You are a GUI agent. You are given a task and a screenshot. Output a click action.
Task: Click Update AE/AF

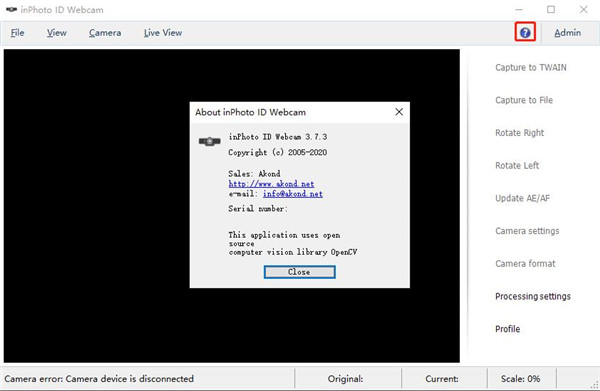(x=522, y=198)
